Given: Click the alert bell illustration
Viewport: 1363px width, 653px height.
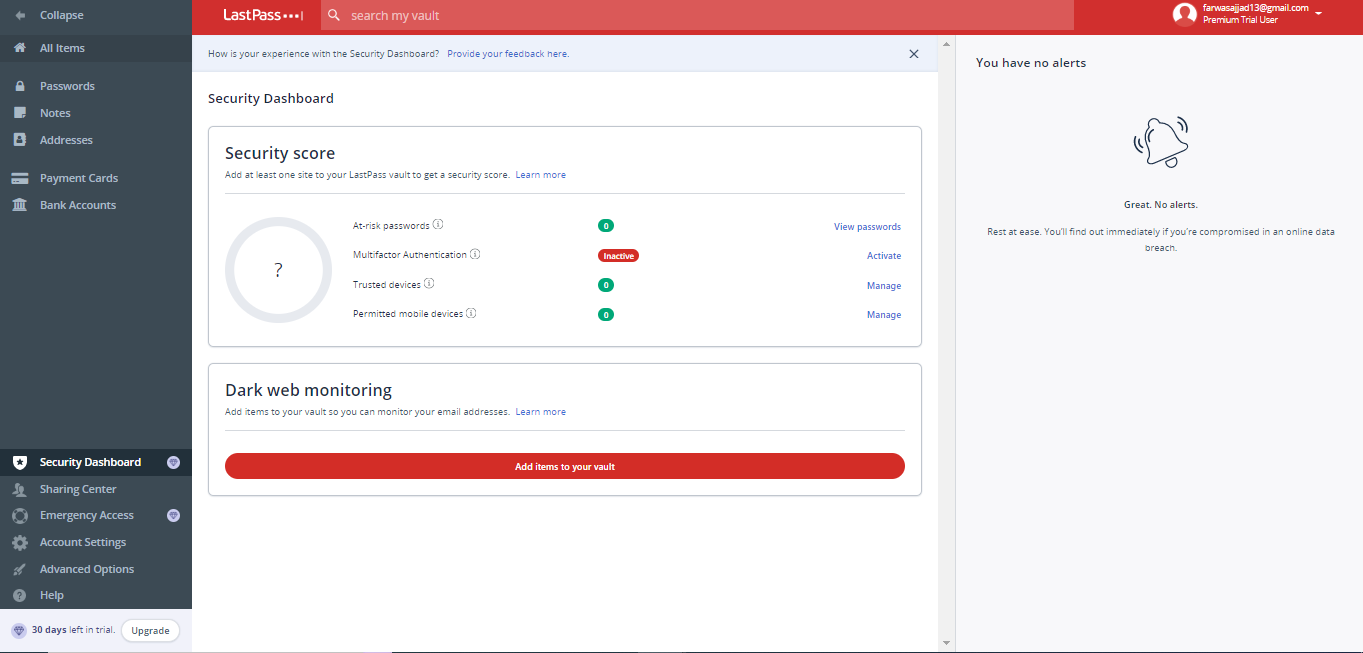Looking at the screenshot, I should [1161, 141].
